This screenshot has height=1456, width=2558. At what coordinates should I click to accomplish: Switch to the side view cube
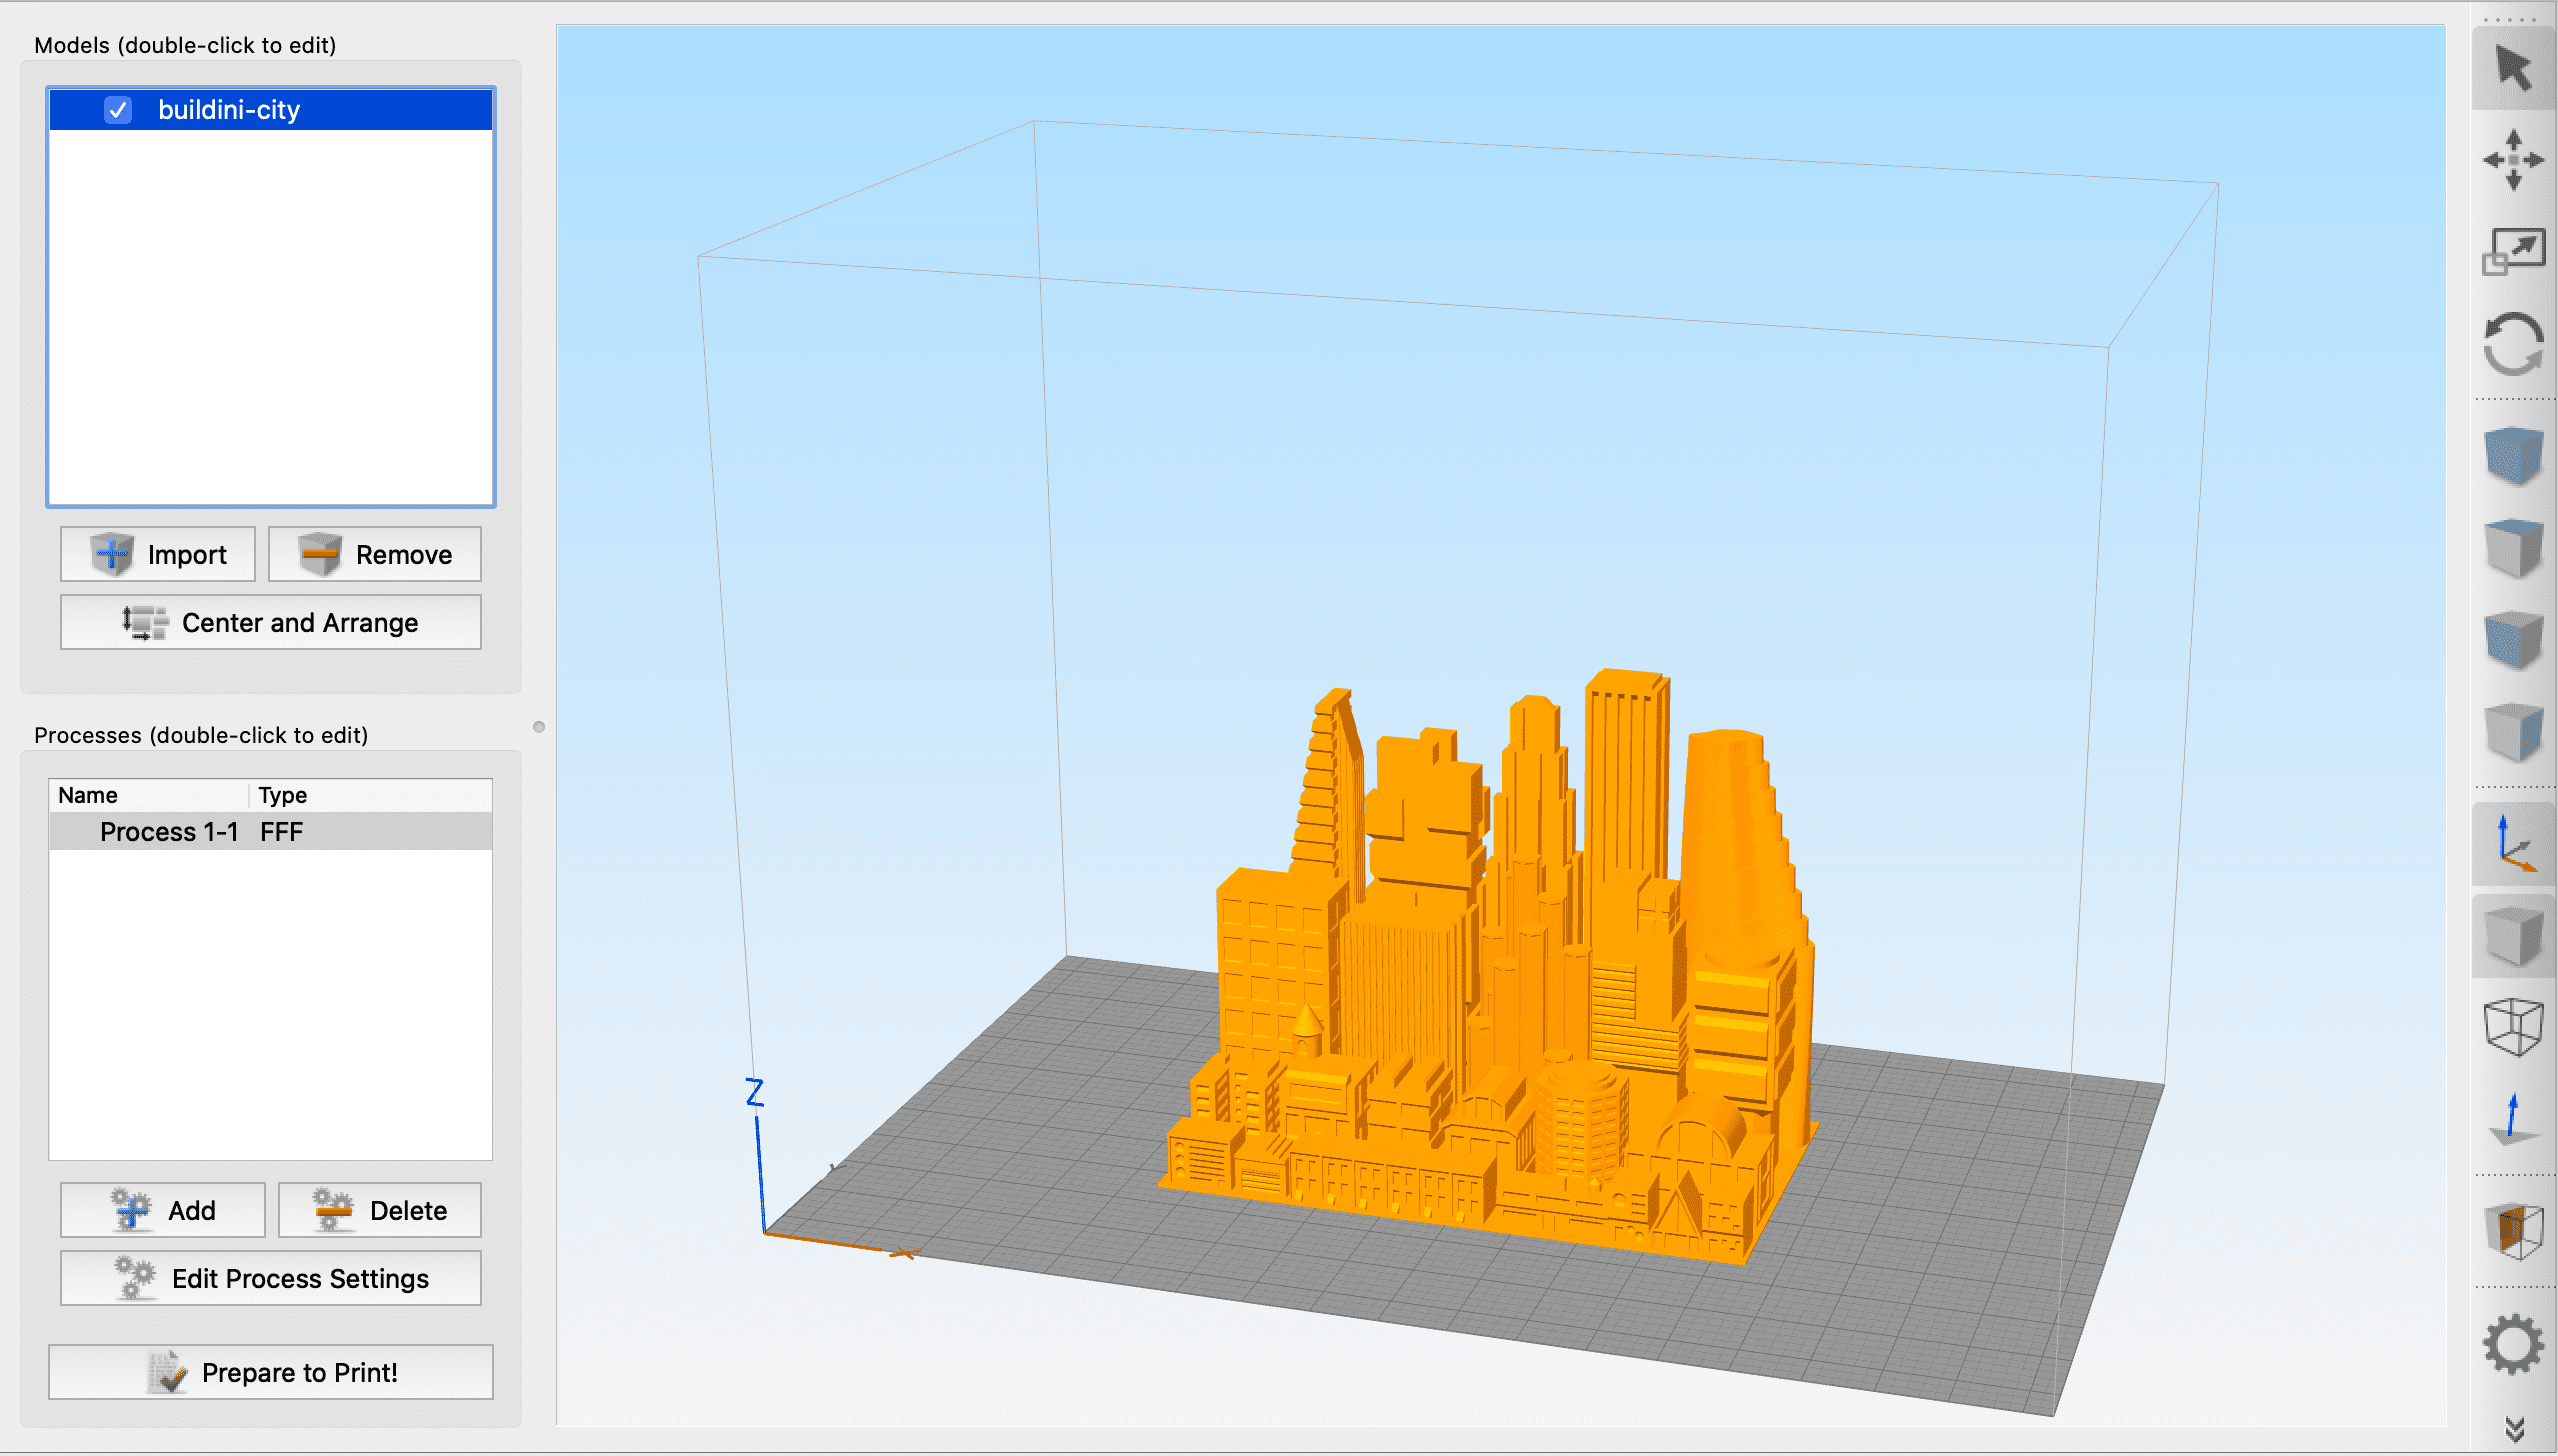click(2513, 732)
